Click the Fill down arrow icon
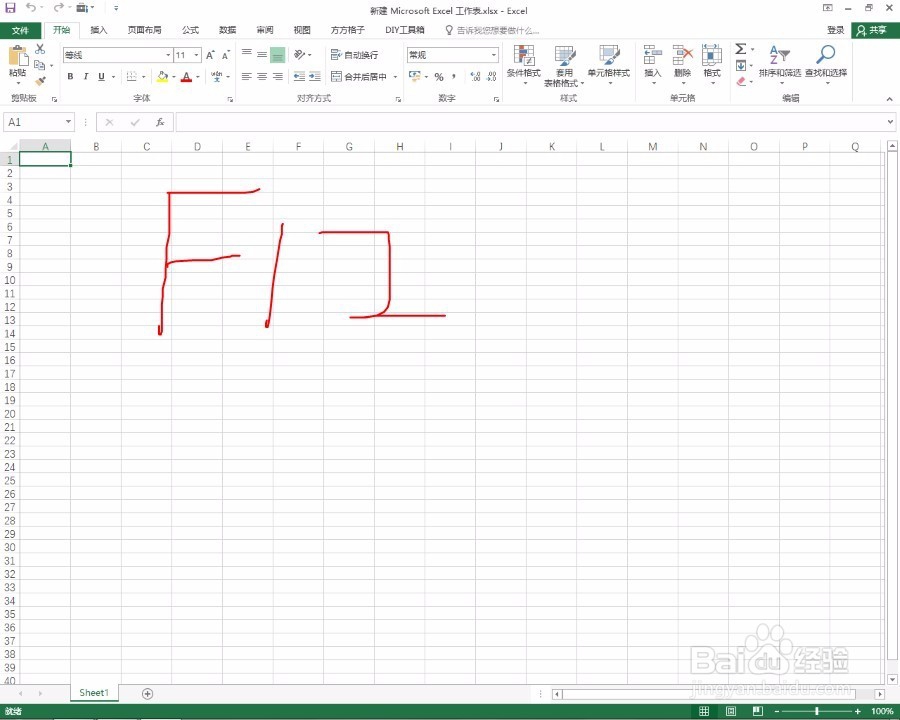Image resolution: width=900 pixels, height=720 pixels. click(741, 65)
